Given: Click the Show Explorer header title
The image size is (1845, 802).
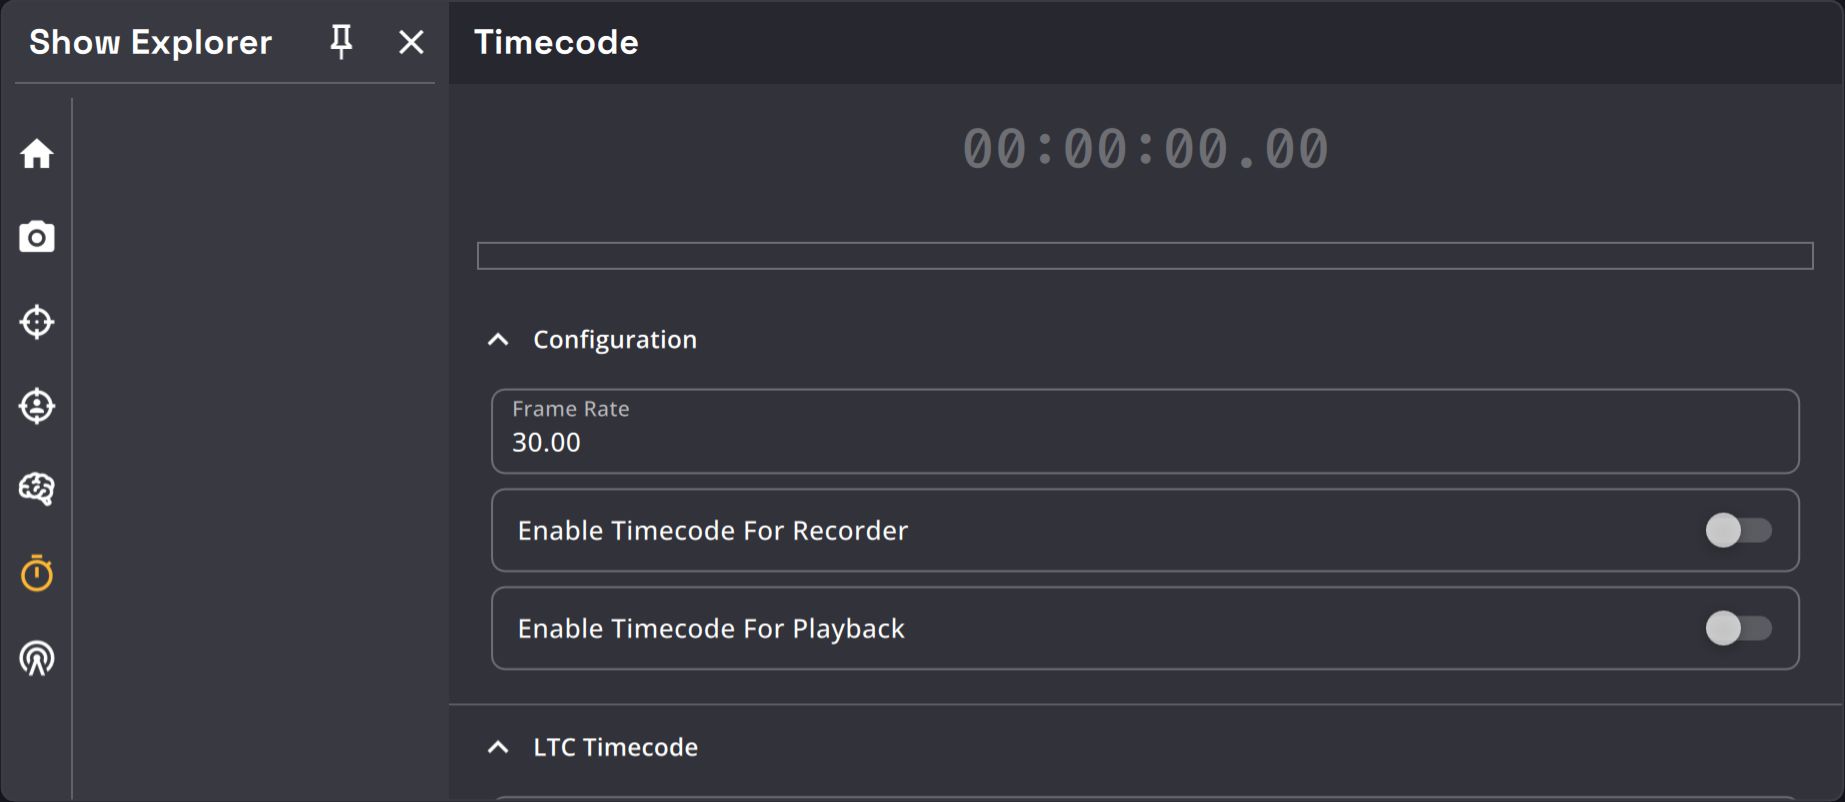Looking at the screenshot, I should 150,42.
